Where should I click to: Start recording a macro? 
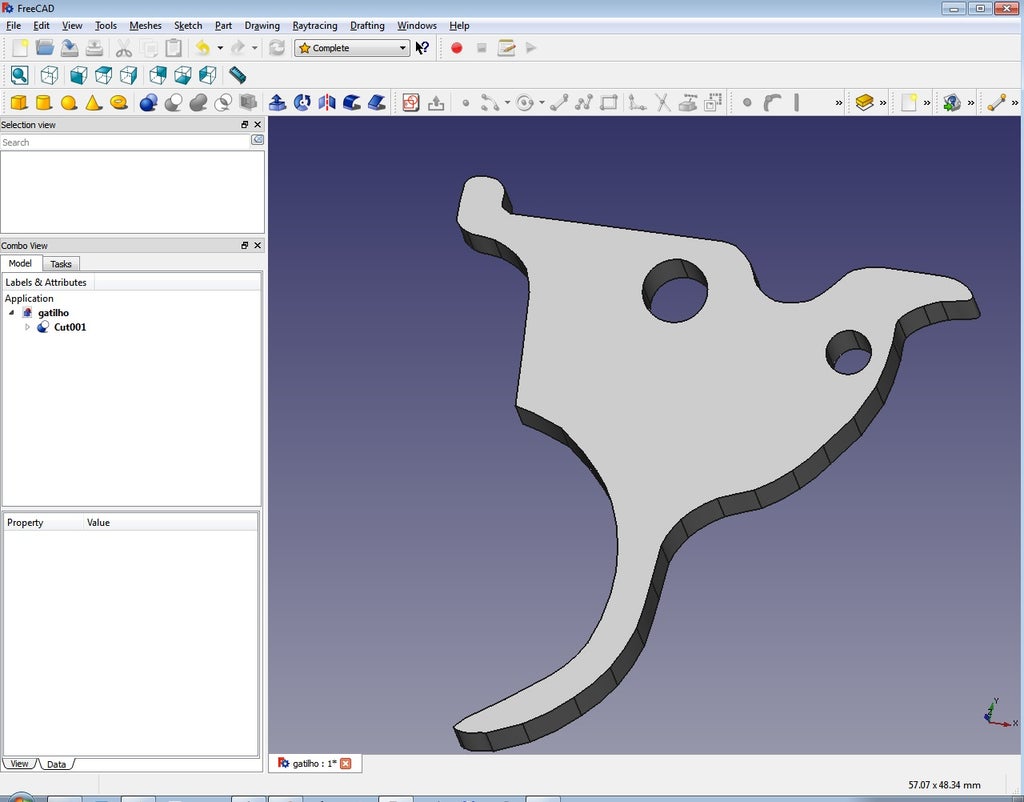click(456, 48)
